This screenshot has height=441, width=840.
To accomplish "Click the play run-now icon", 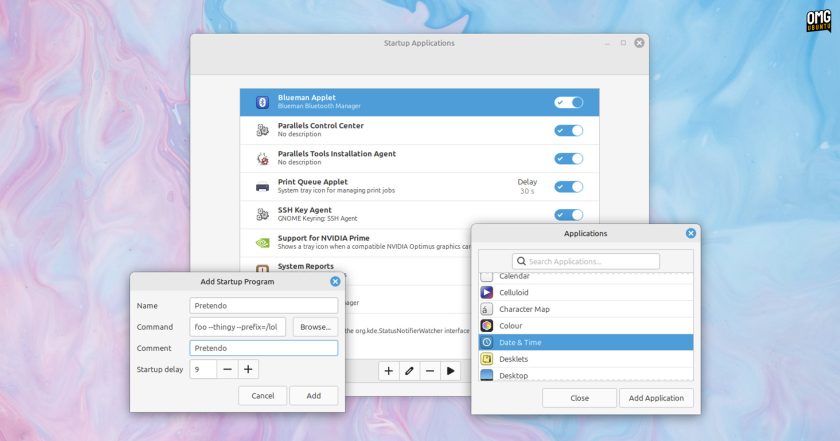I will 451,371.
